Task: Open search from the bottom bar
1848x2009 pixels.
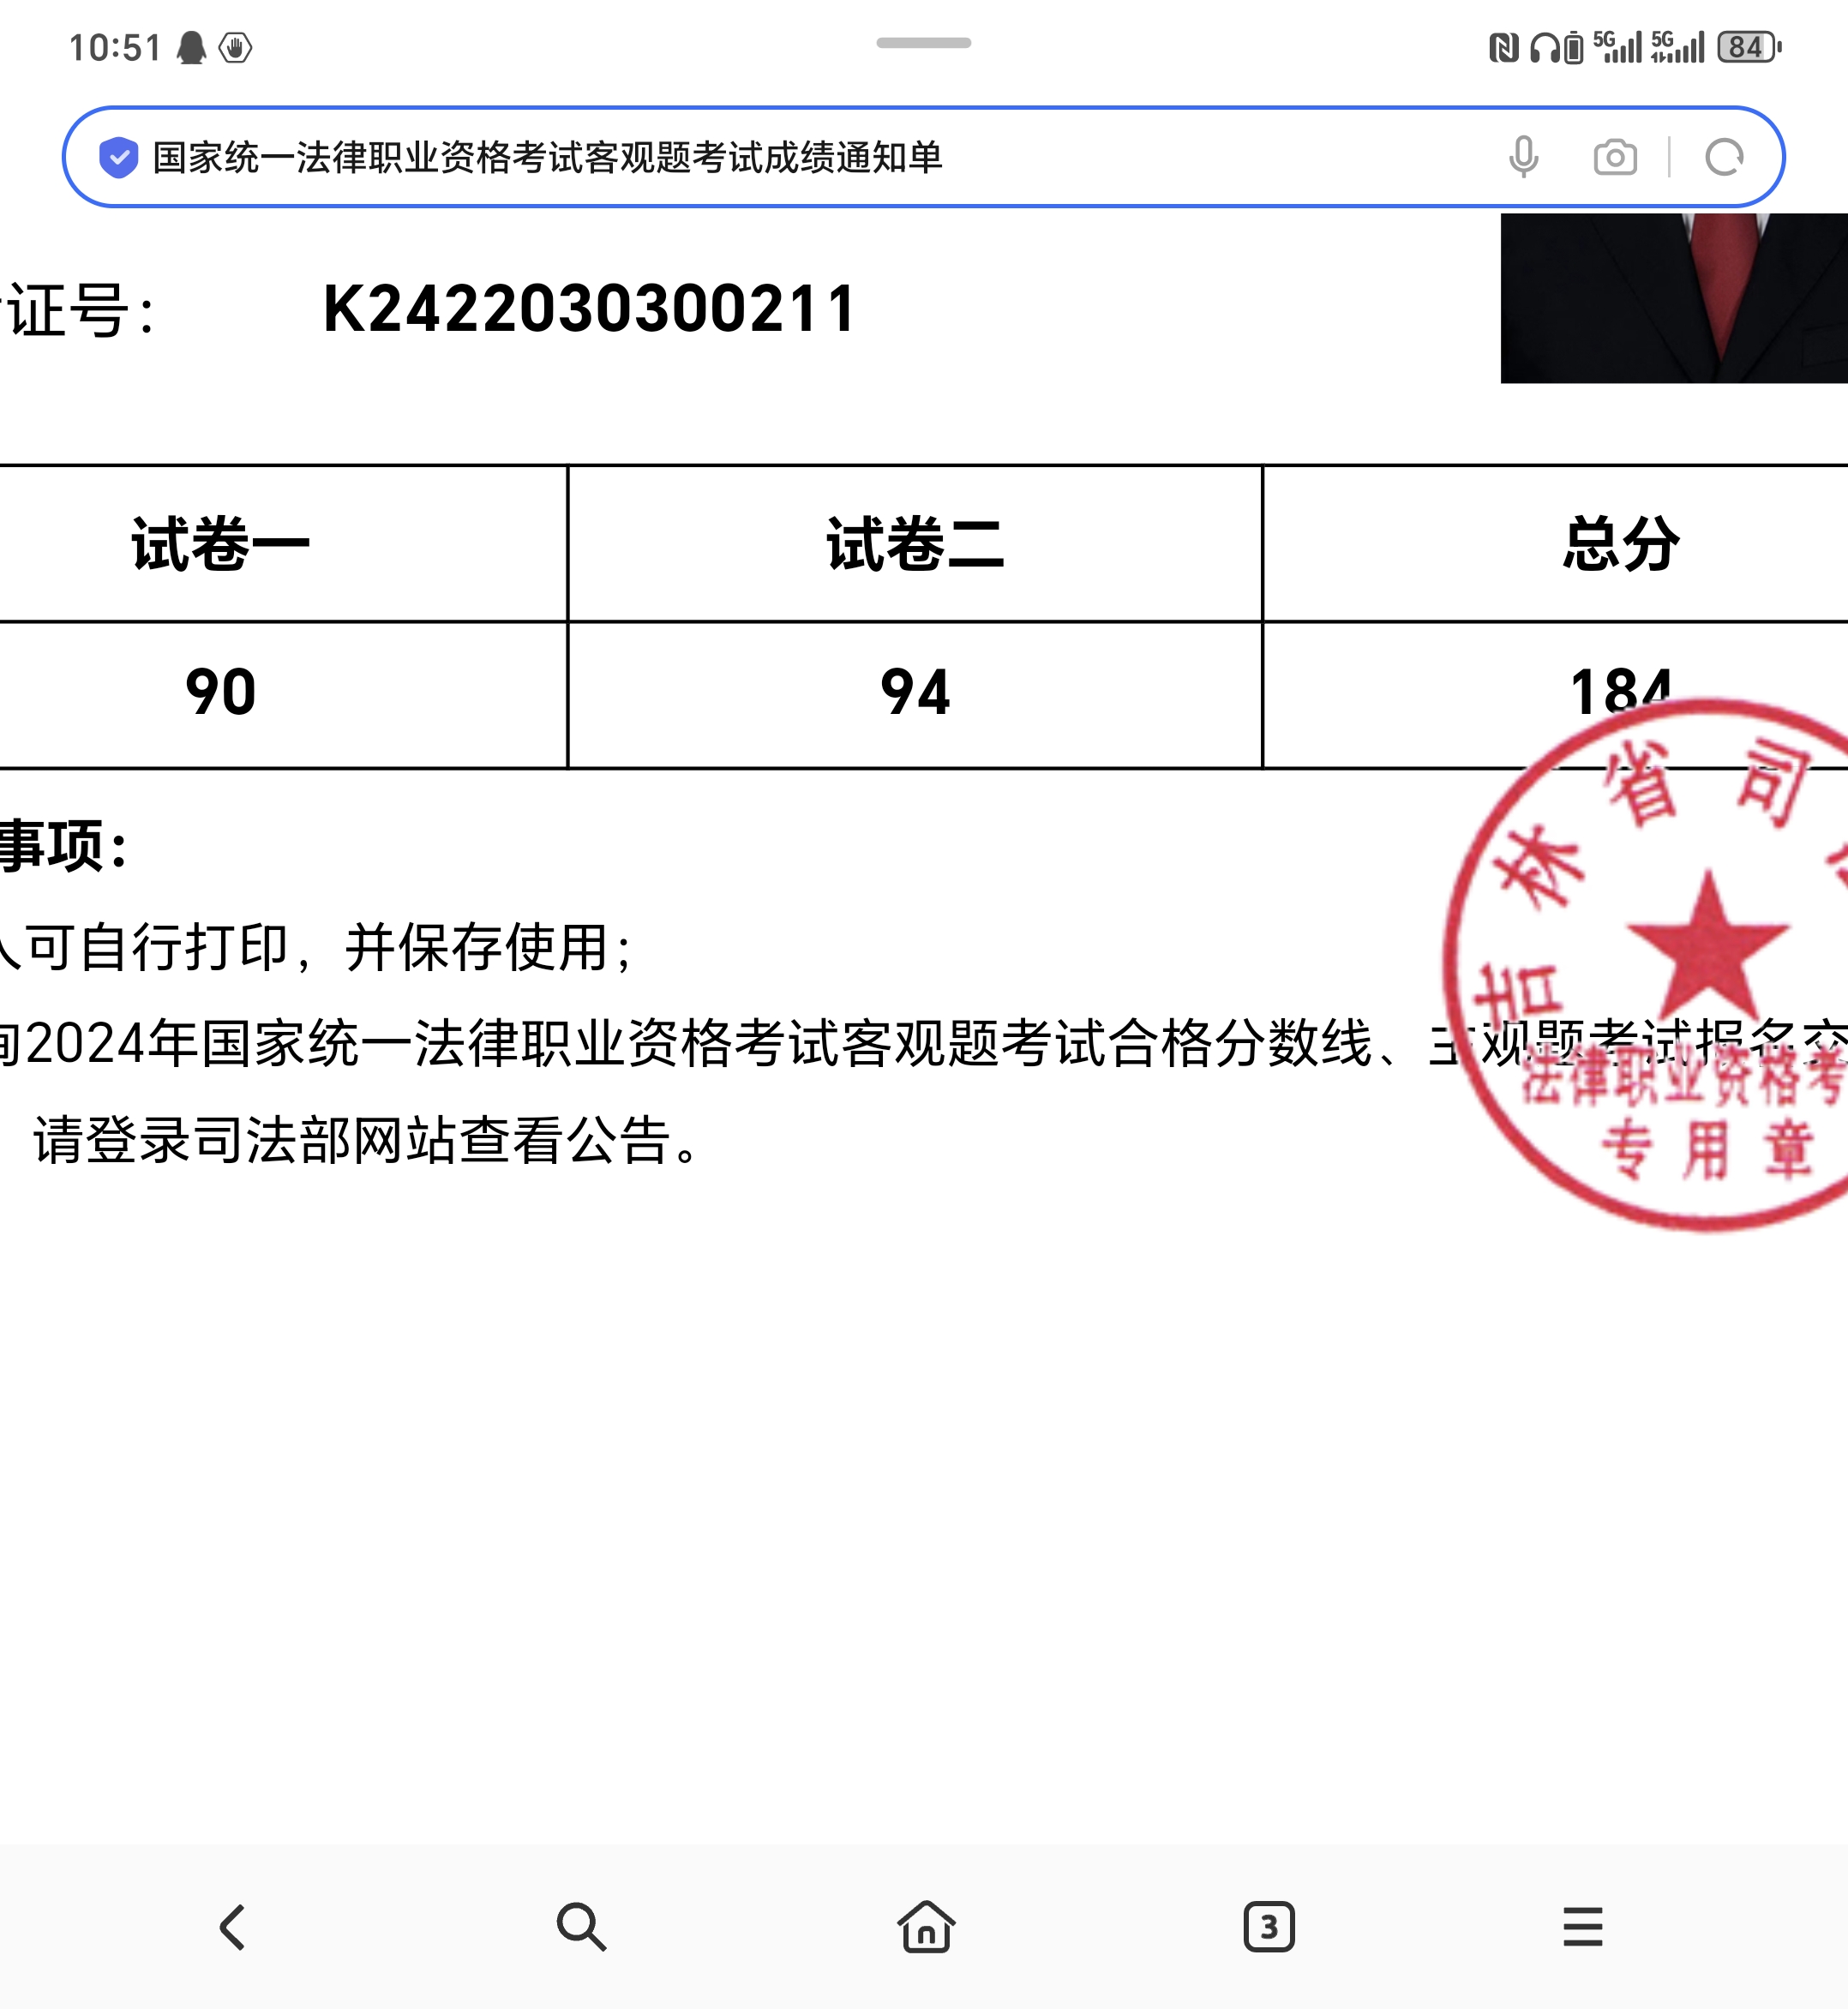Action: pos(581,1927)
